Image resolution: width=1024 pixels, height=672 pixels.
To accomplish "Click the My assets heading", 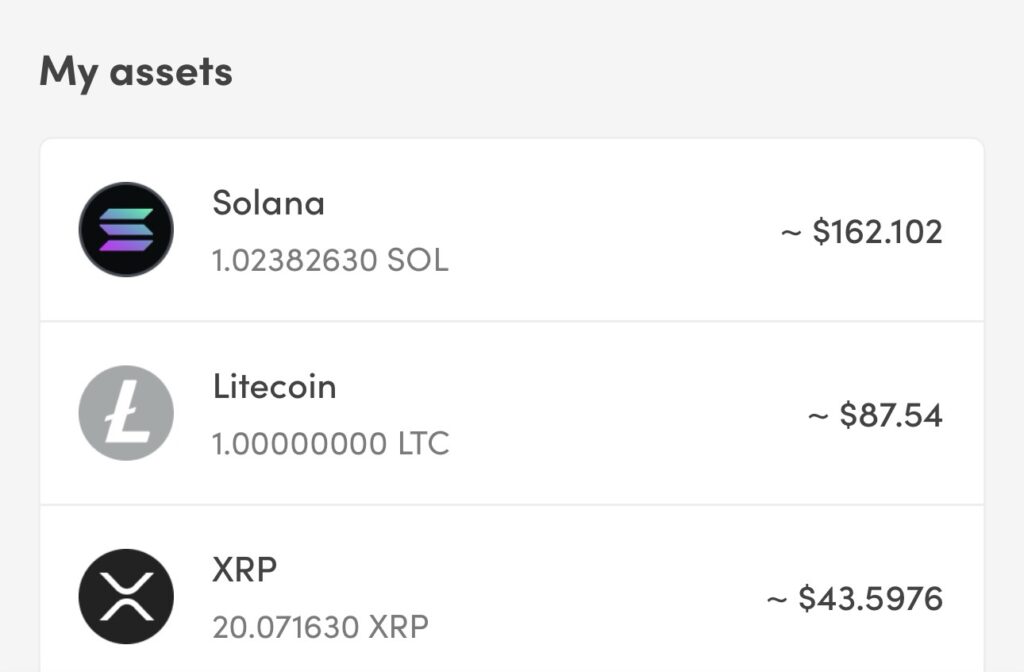I will click(x=136, y=72).
